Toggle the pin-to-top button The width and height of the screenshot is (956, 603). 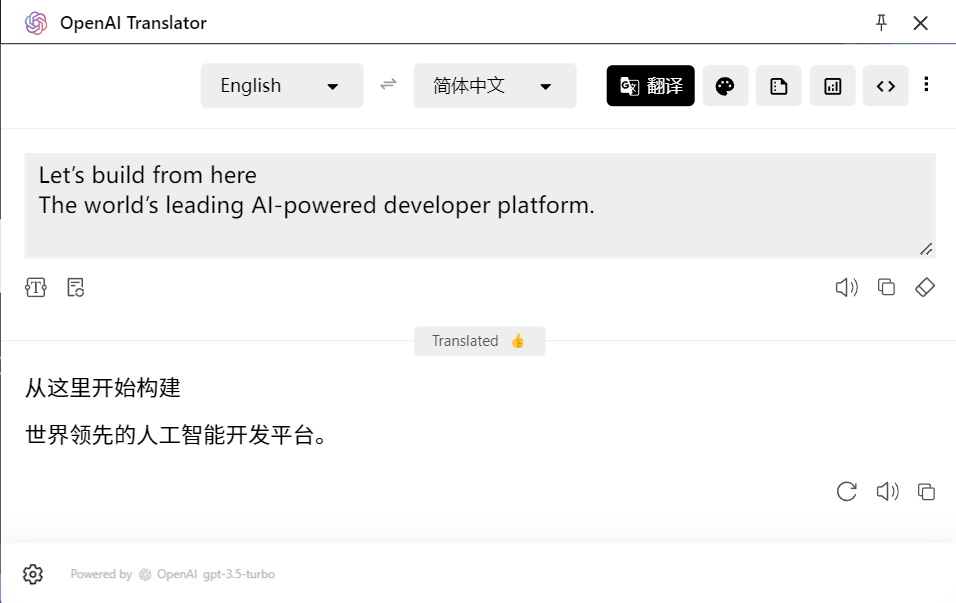click(881, 22)
